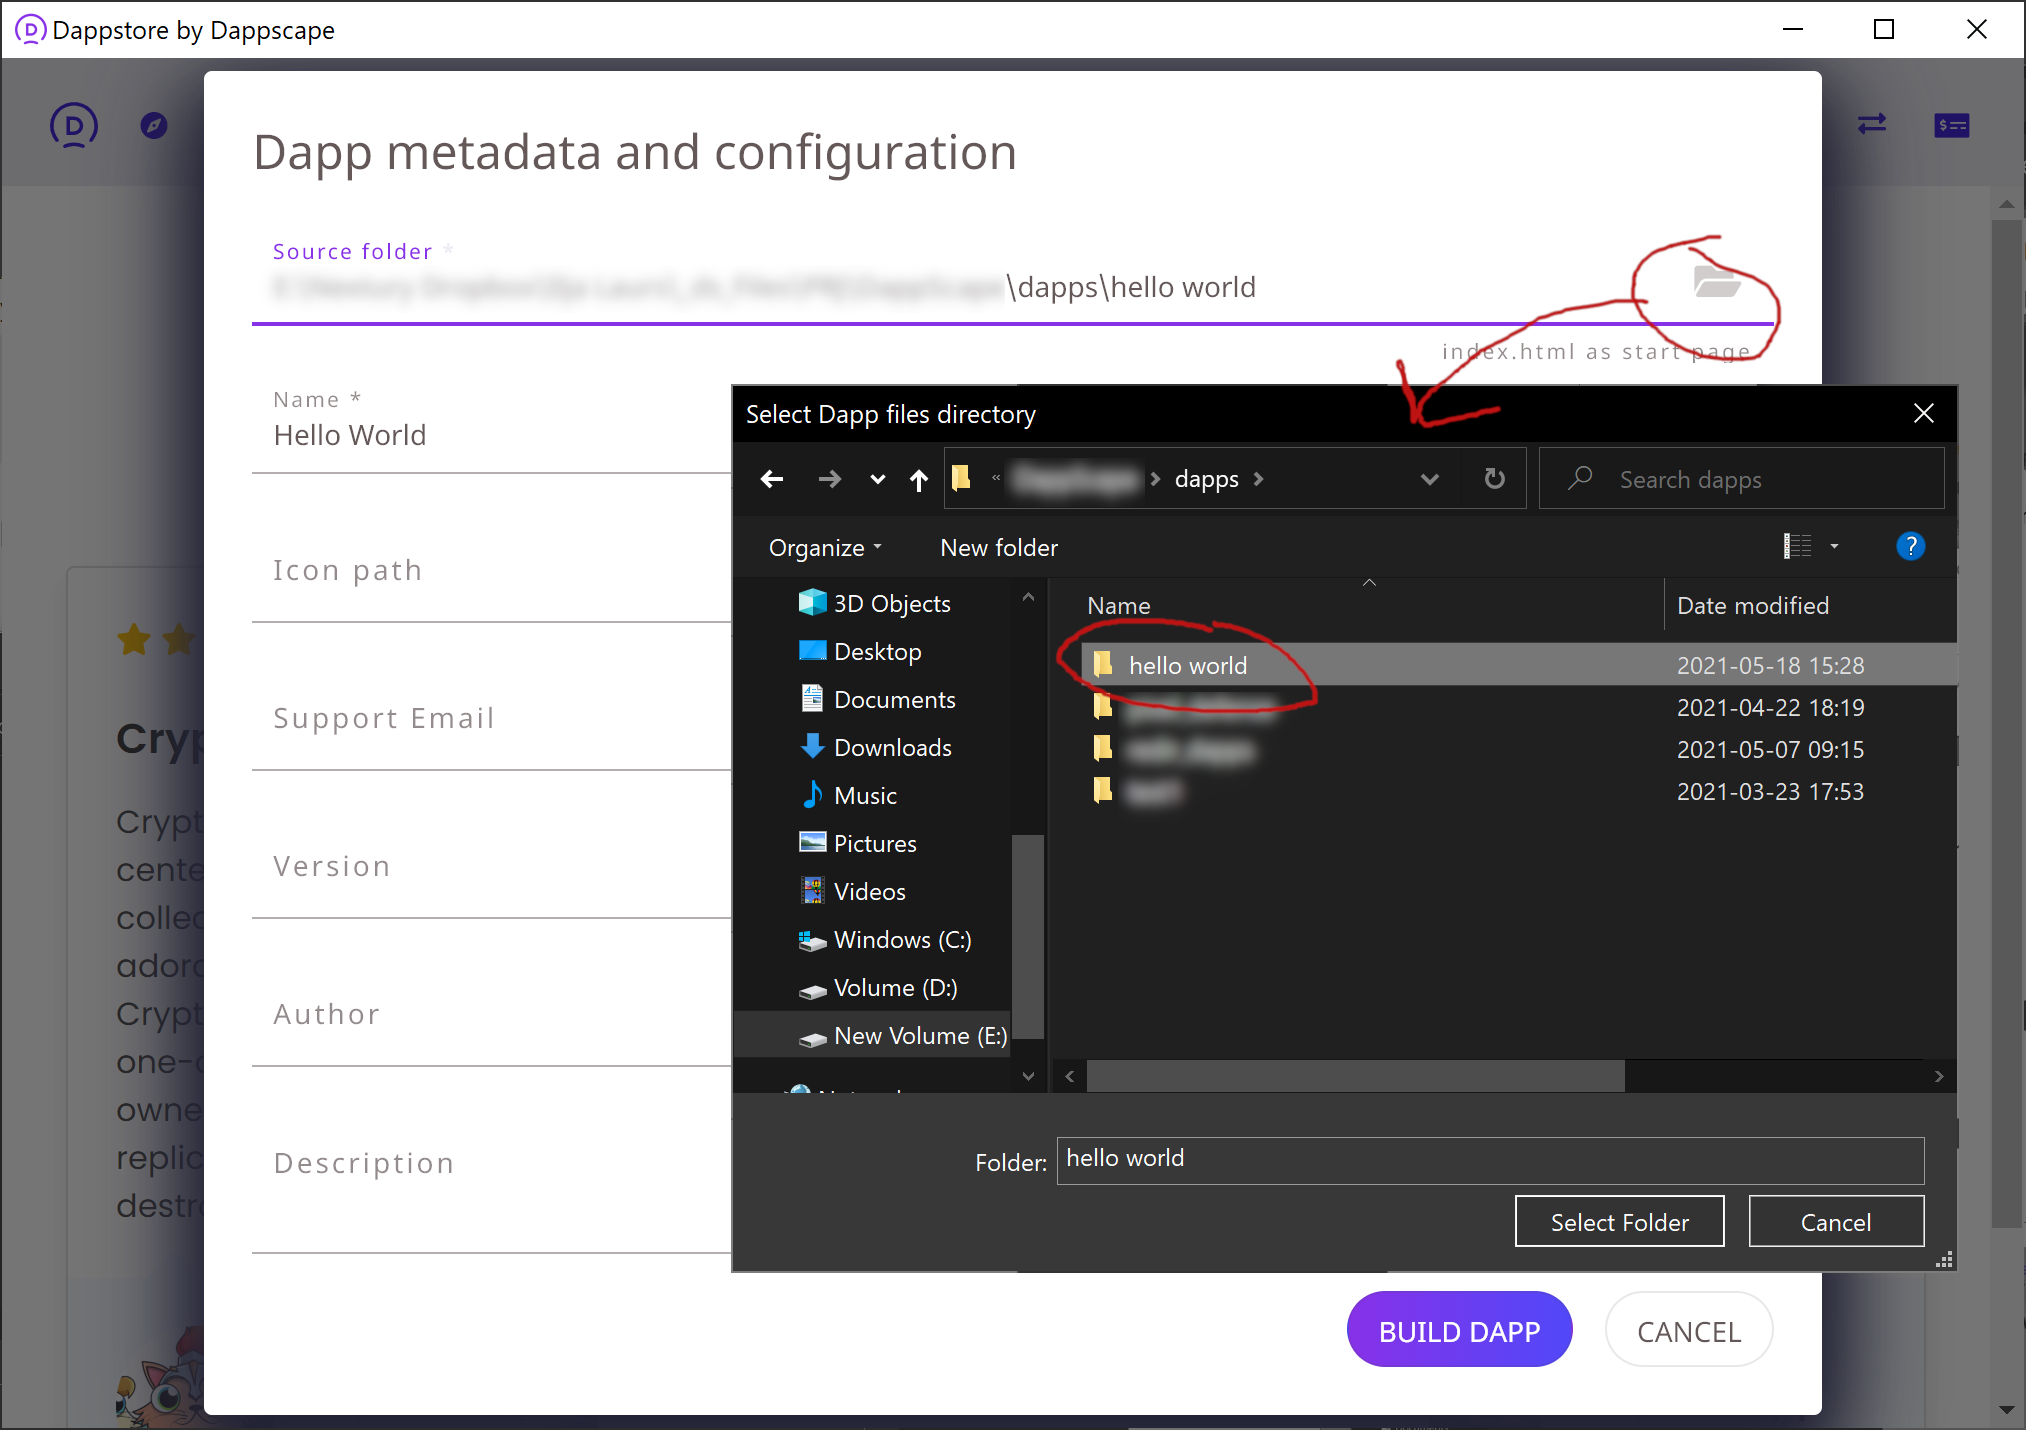Viewport: 2026px width, 1430px height.
Task: Select Downloads in navigation pane
Action: 875,748
